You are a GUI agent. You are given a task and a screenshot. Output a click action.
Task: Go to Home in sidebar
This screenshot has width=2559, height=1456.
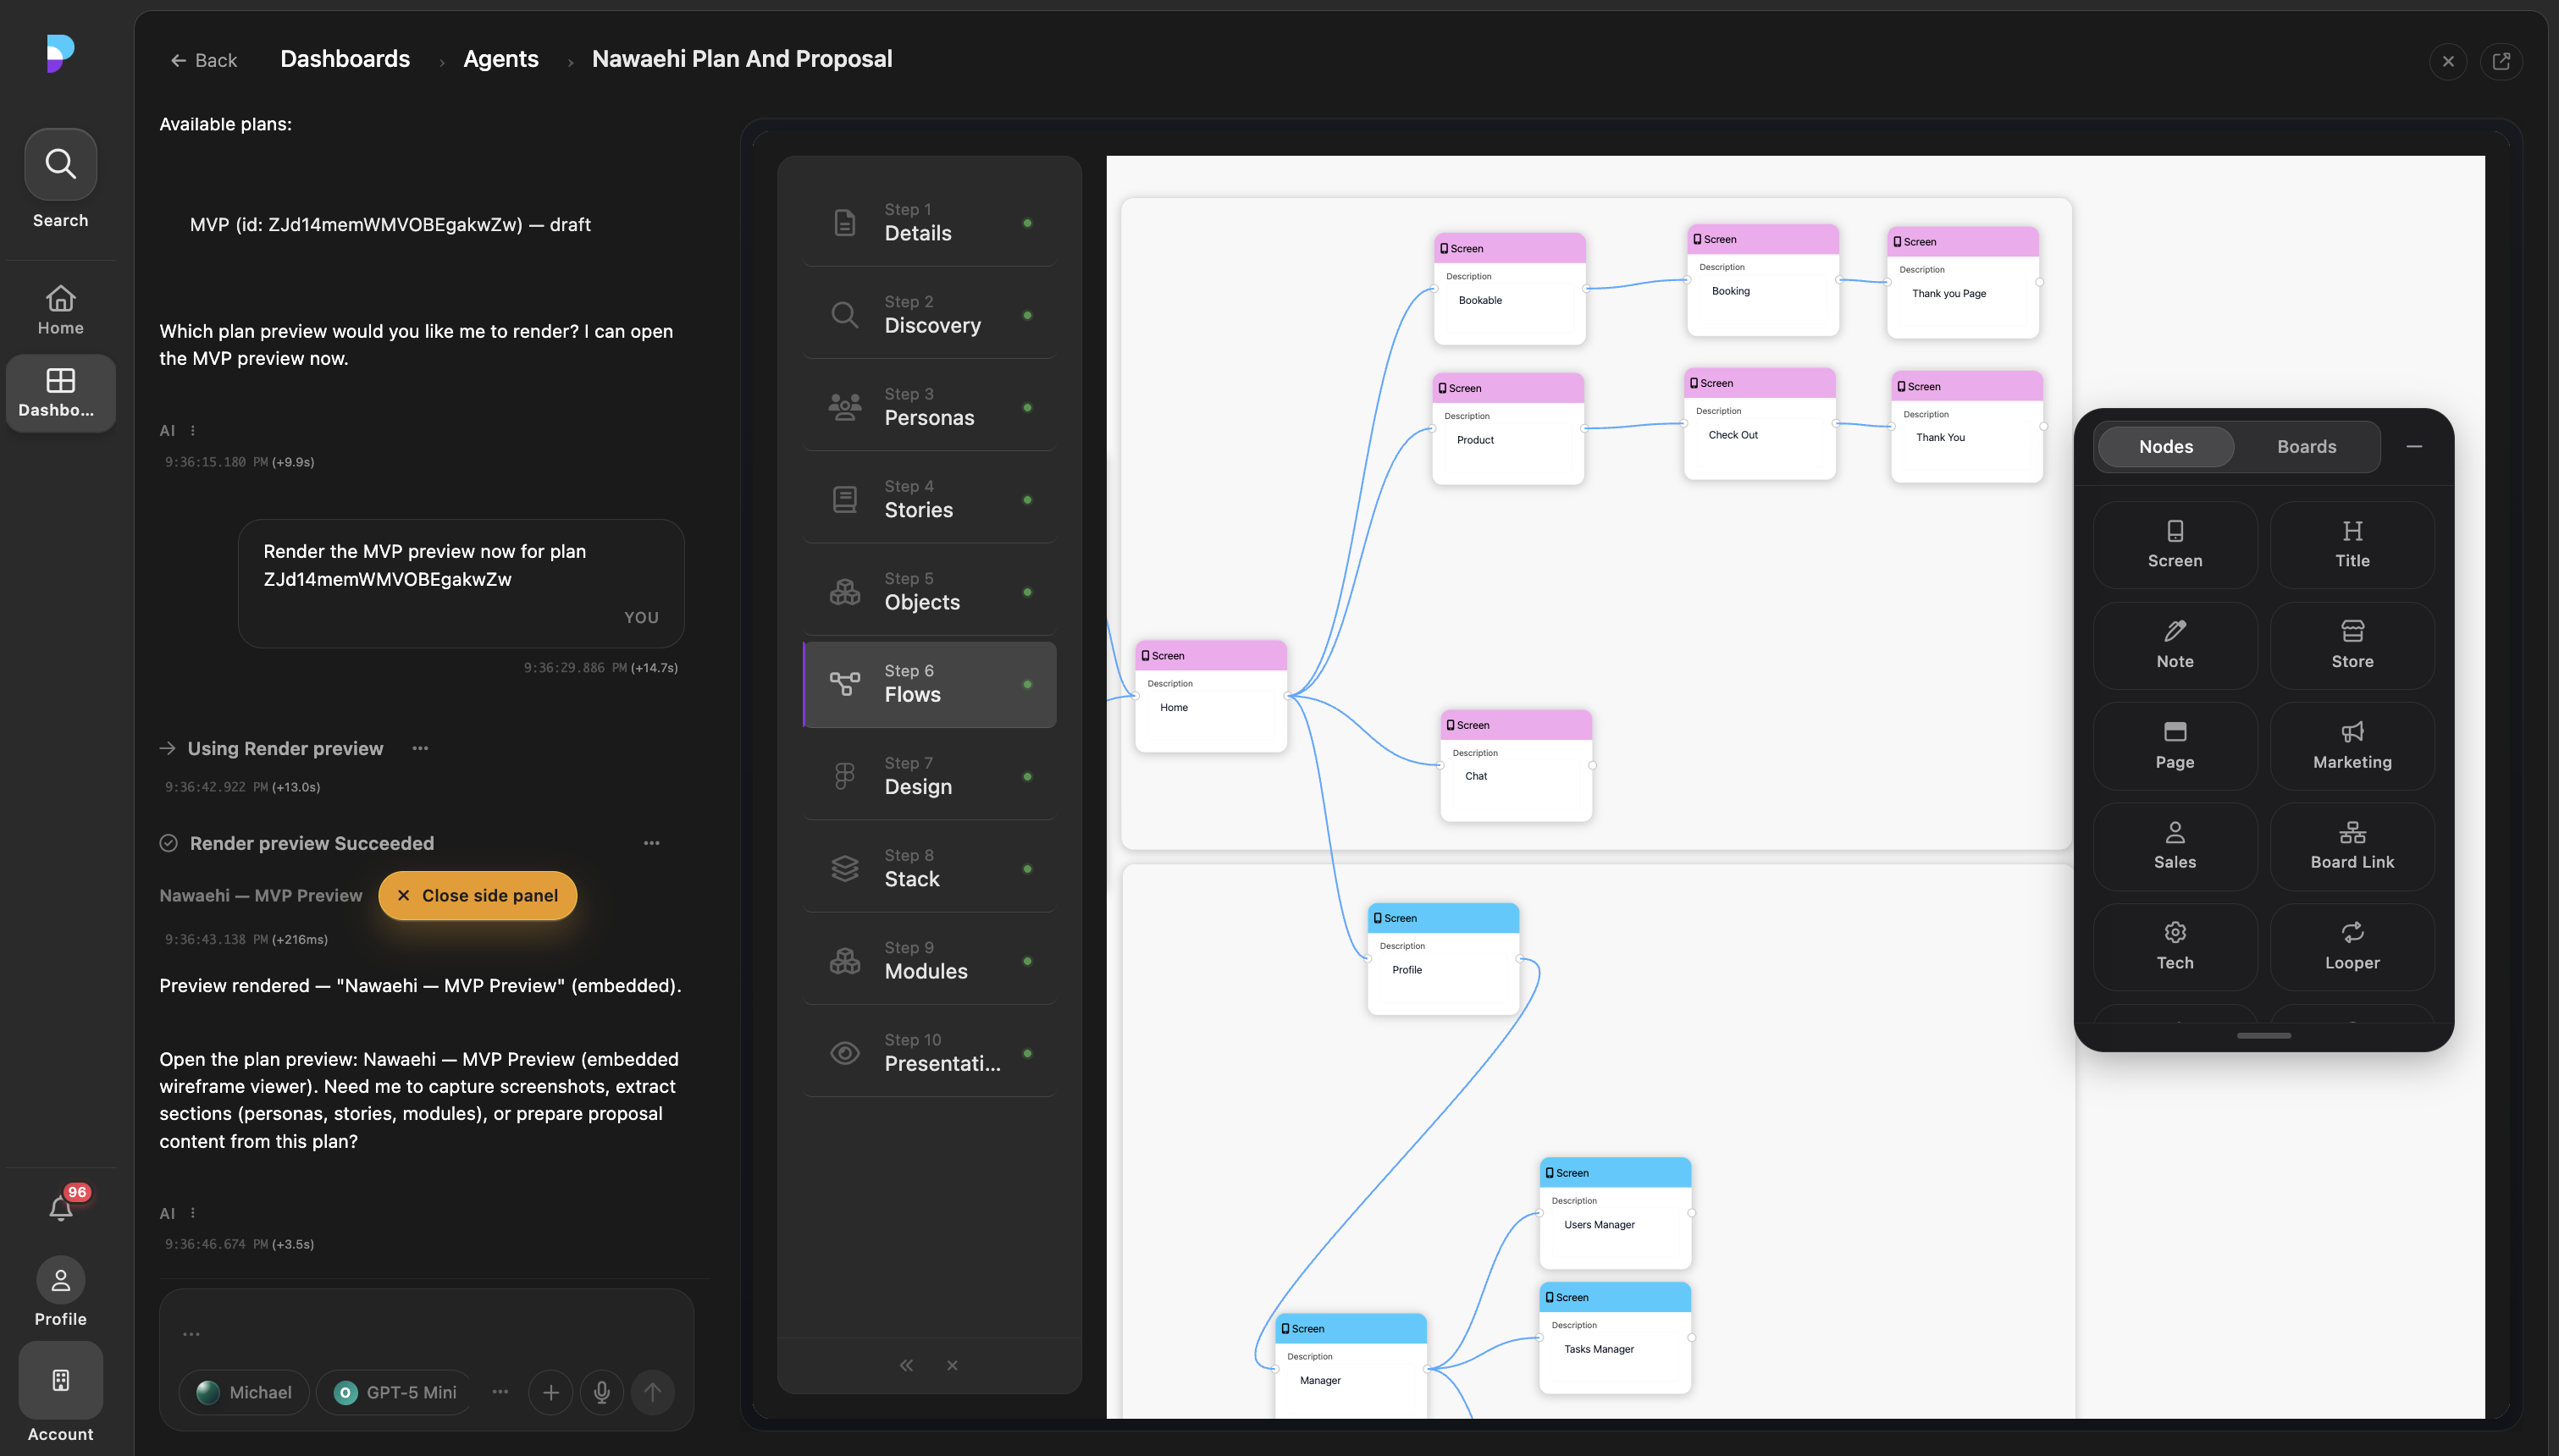(60, 310)
